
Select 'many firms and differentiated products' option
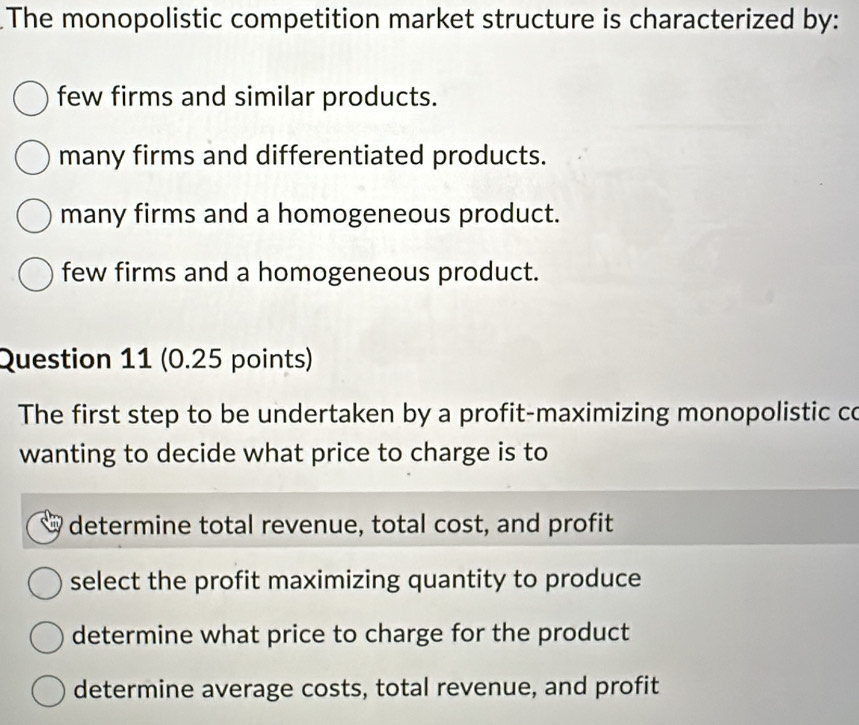coord(31,157)
